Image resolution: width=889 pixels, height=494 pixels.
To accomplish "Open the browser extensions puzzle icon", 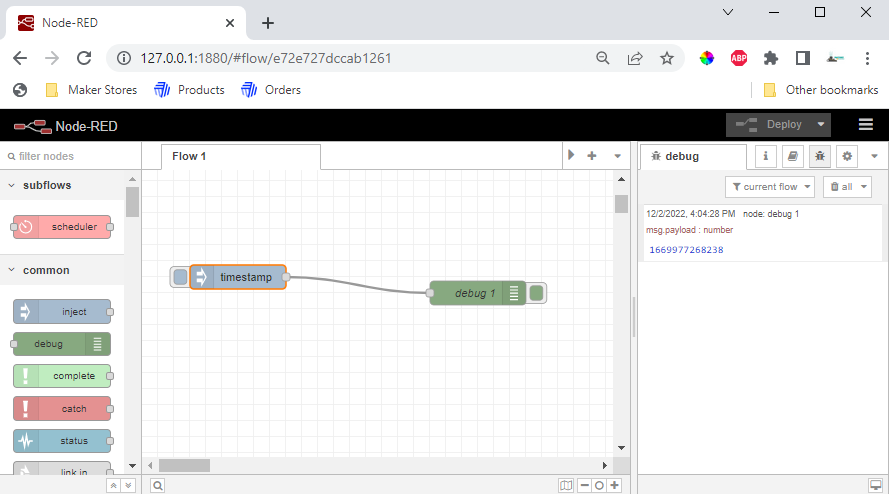I will 771,58.
